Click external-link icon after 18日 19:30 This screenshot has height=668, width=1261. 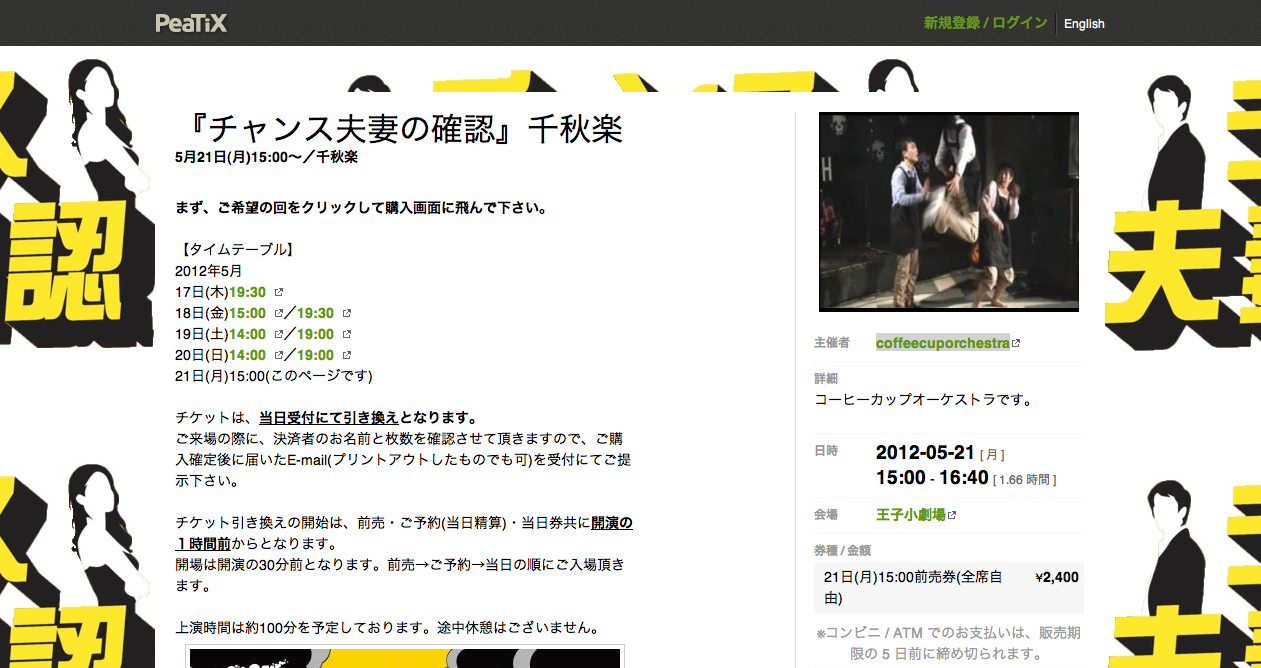(347, 313)
